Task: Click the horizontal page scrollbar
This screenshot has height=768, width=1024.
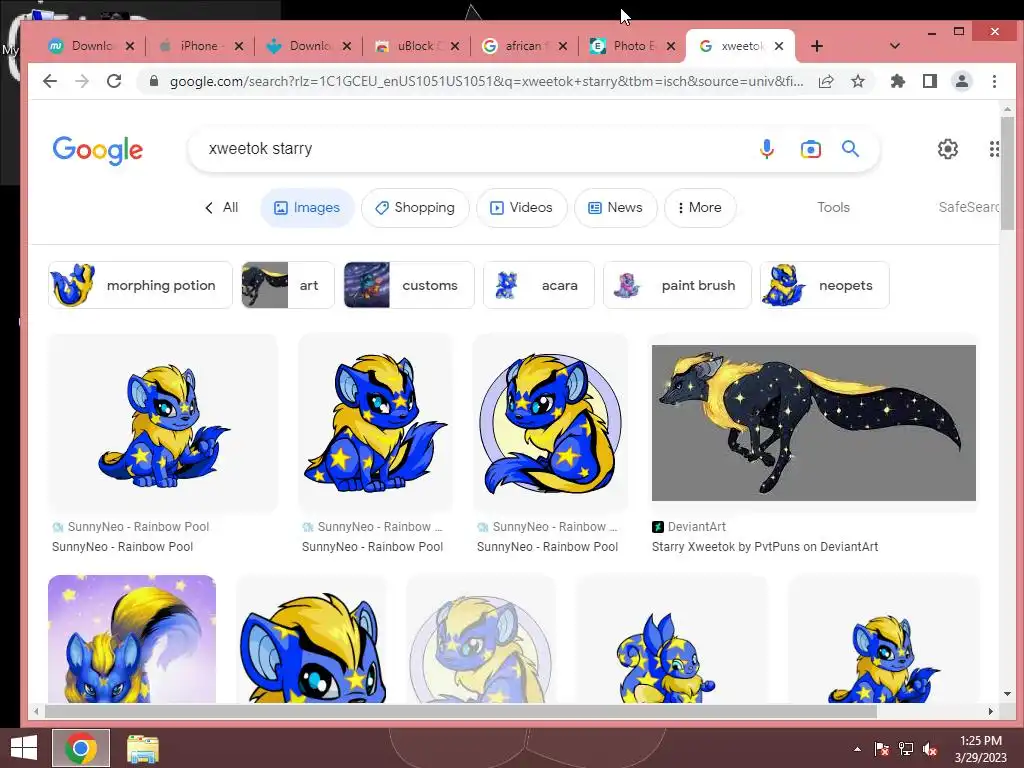Action: pos(460,711)
